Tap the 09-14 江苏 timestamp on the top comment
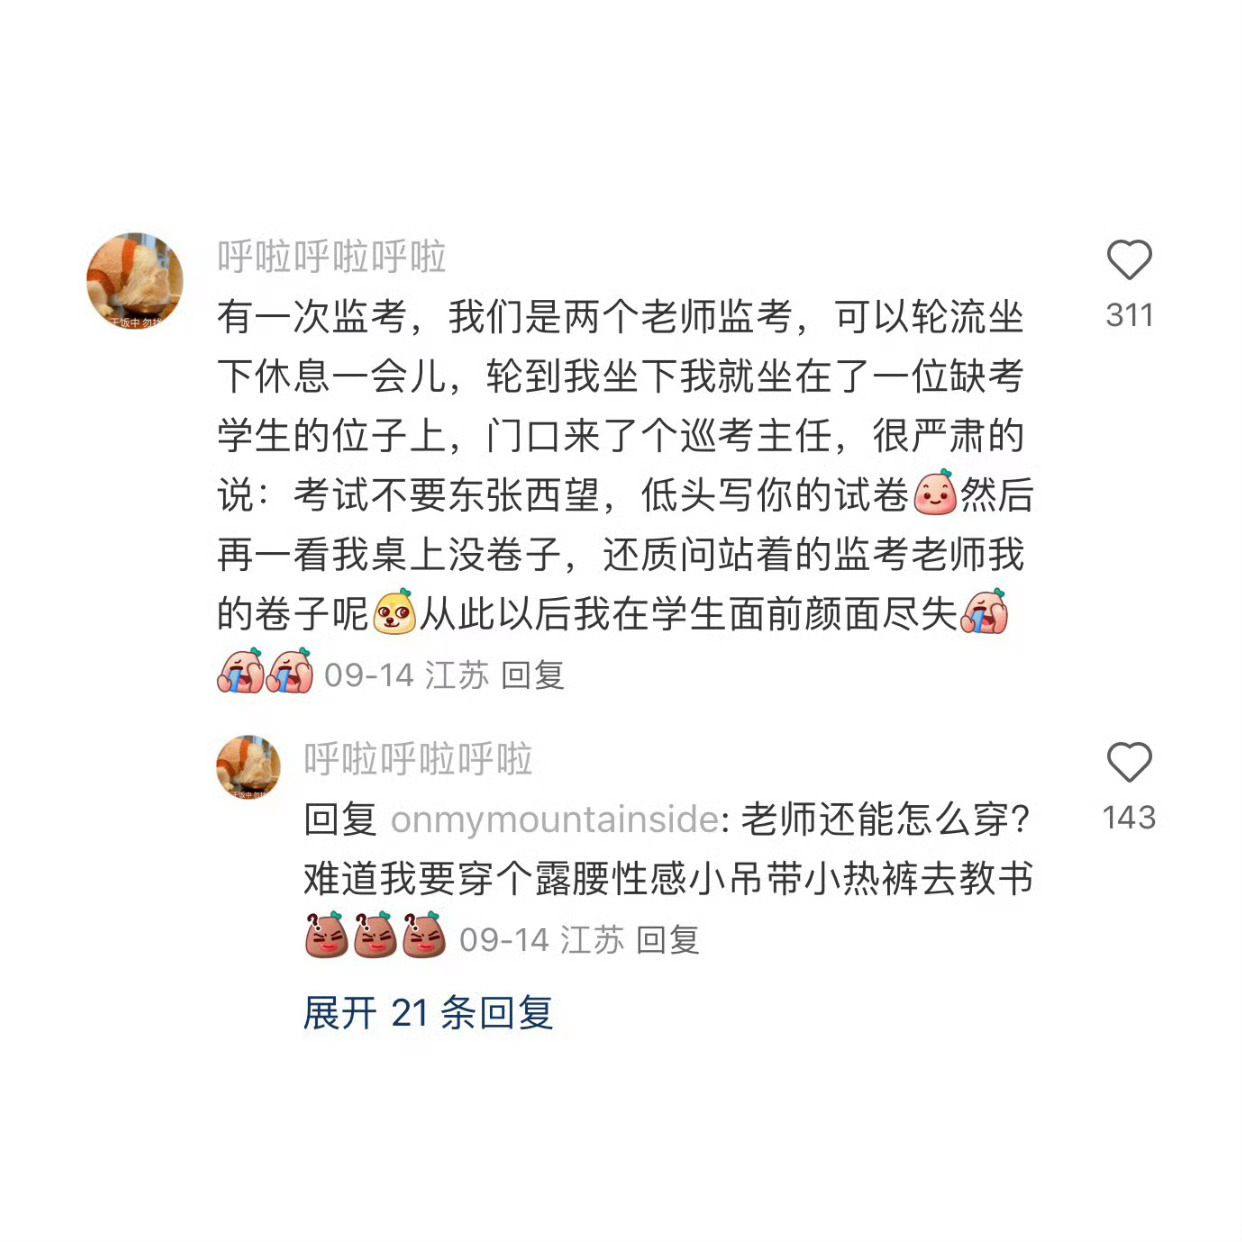 (407, 675)
